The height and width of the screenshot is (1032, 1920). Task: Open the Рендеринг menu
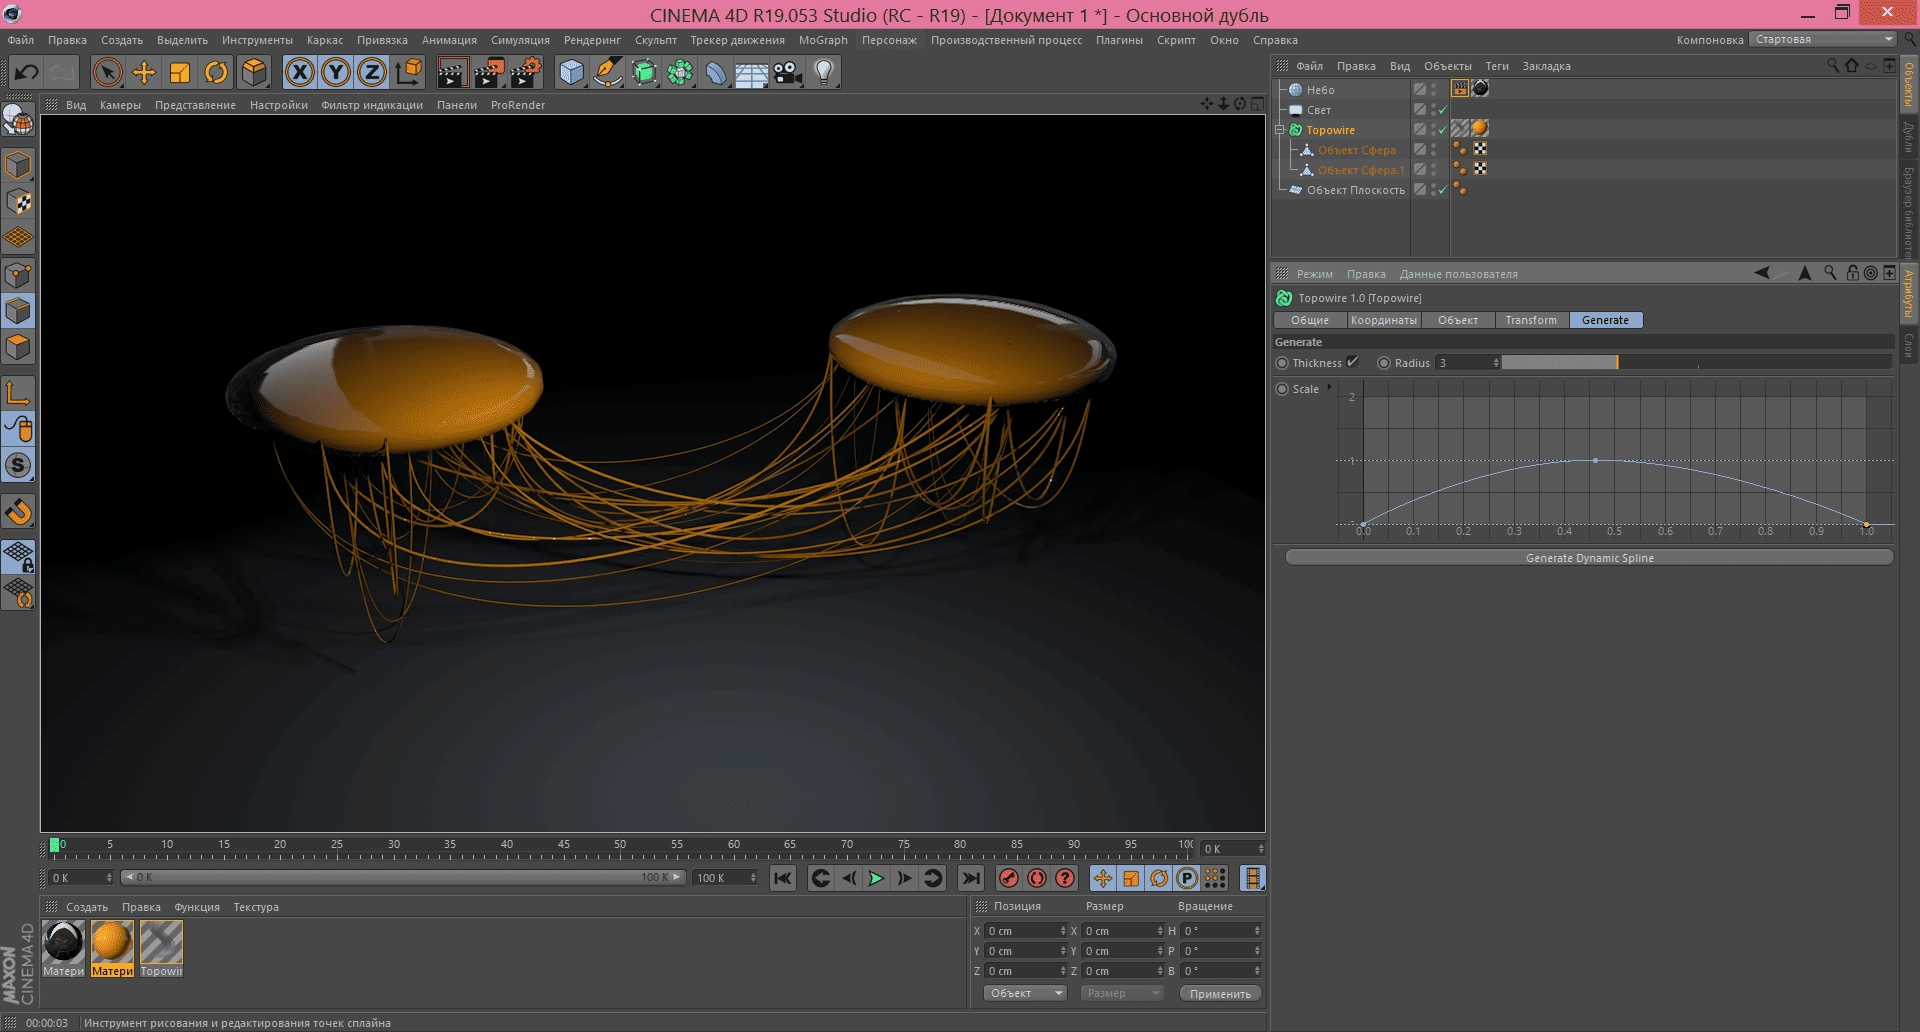592,40
